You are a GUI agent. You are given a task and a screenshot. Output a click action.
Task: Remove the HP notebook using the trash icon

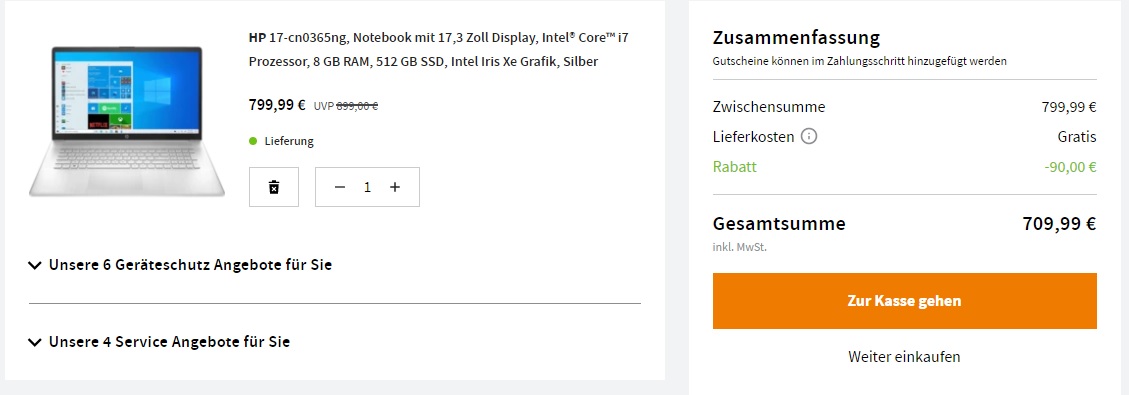tap(274, 187)
